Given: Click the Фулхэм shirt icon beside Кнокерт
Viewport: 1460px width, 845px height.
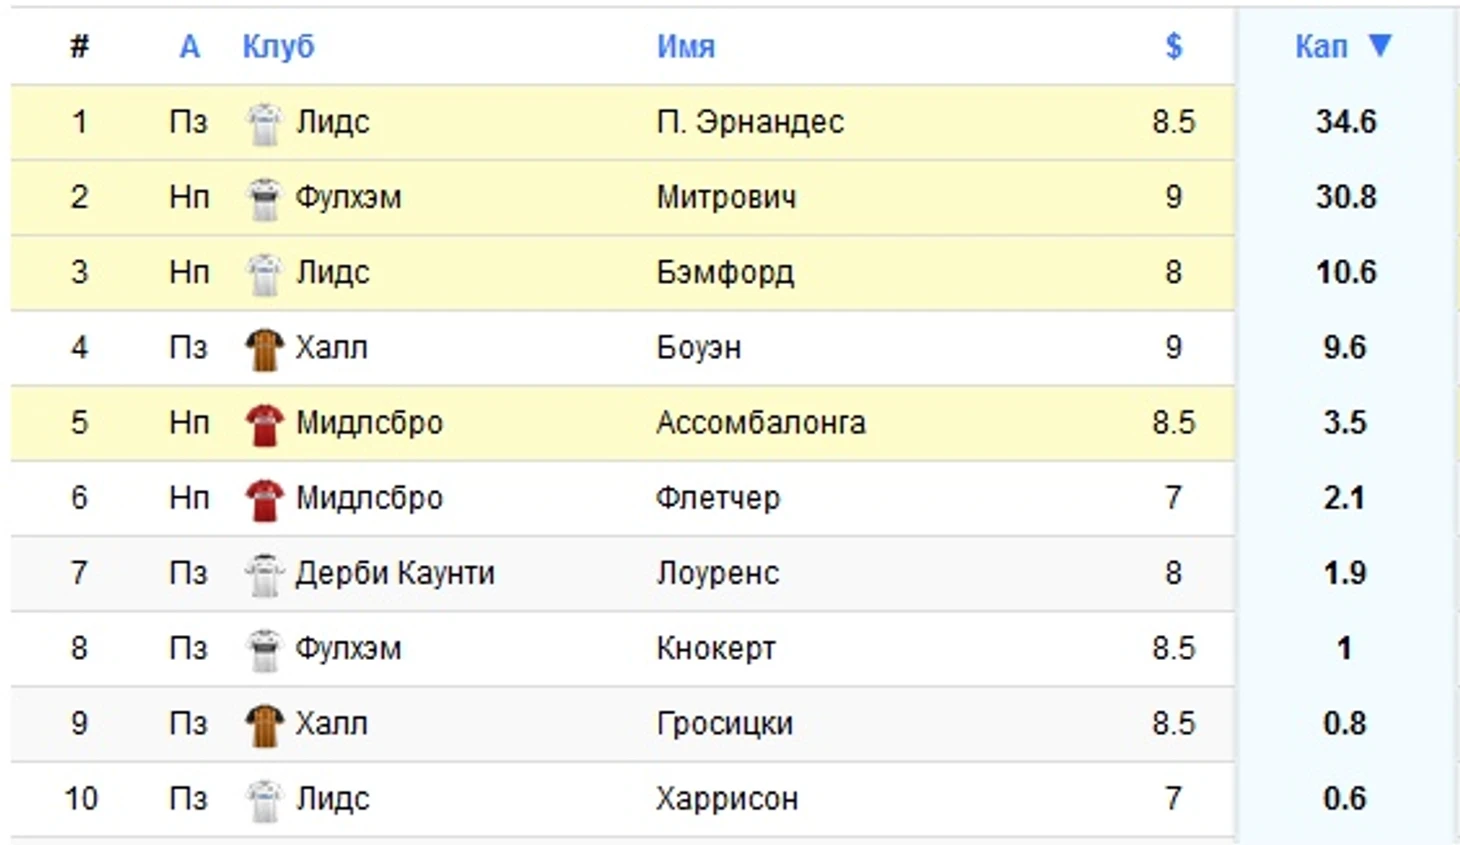Looking at the screenshot, I should pyautogui.click(x=264, y=648).
